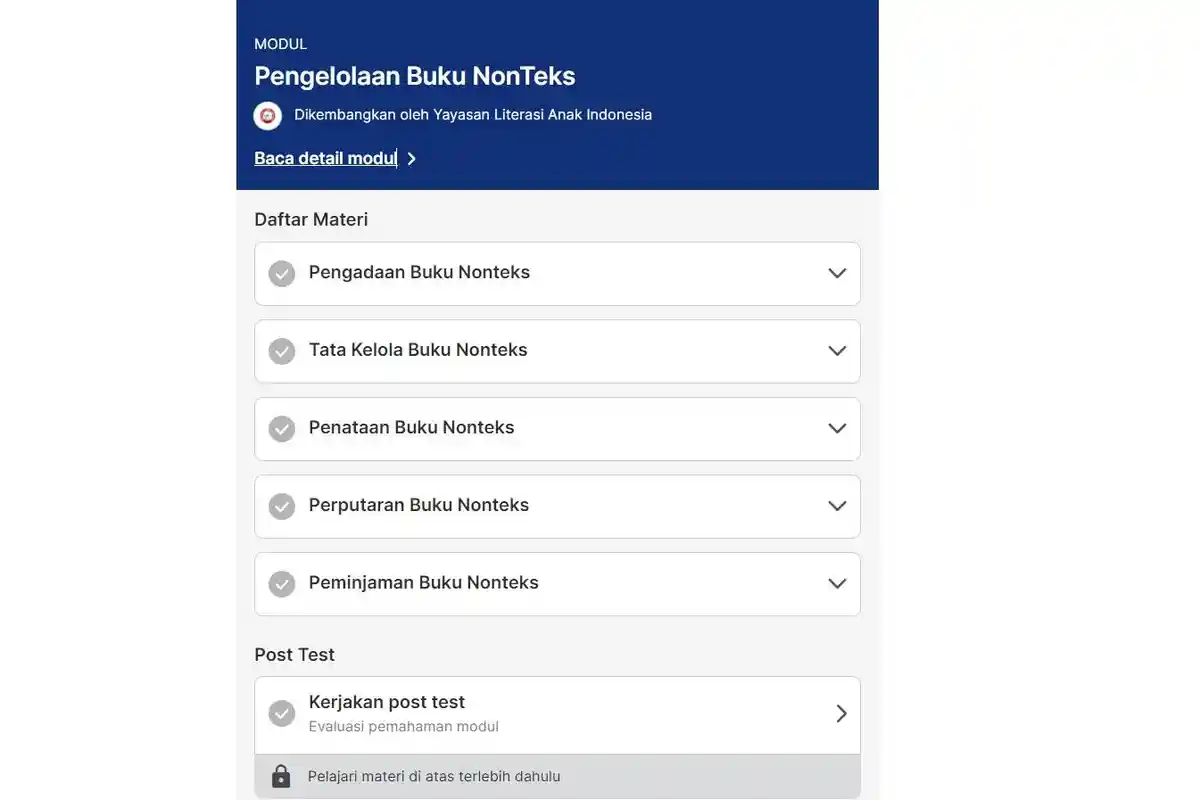Screen dimensions: 1200x800
Task: Click the checkmark icon beside Pengadaan Buku Nonteks
Action: 281,273
